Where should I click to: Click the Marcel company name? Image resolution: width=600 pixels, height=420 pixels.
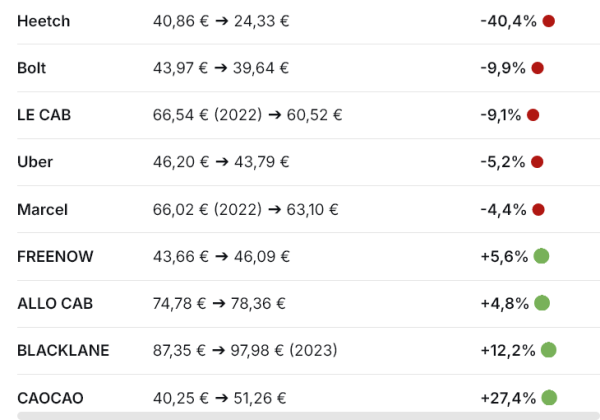tap(42, 209)
